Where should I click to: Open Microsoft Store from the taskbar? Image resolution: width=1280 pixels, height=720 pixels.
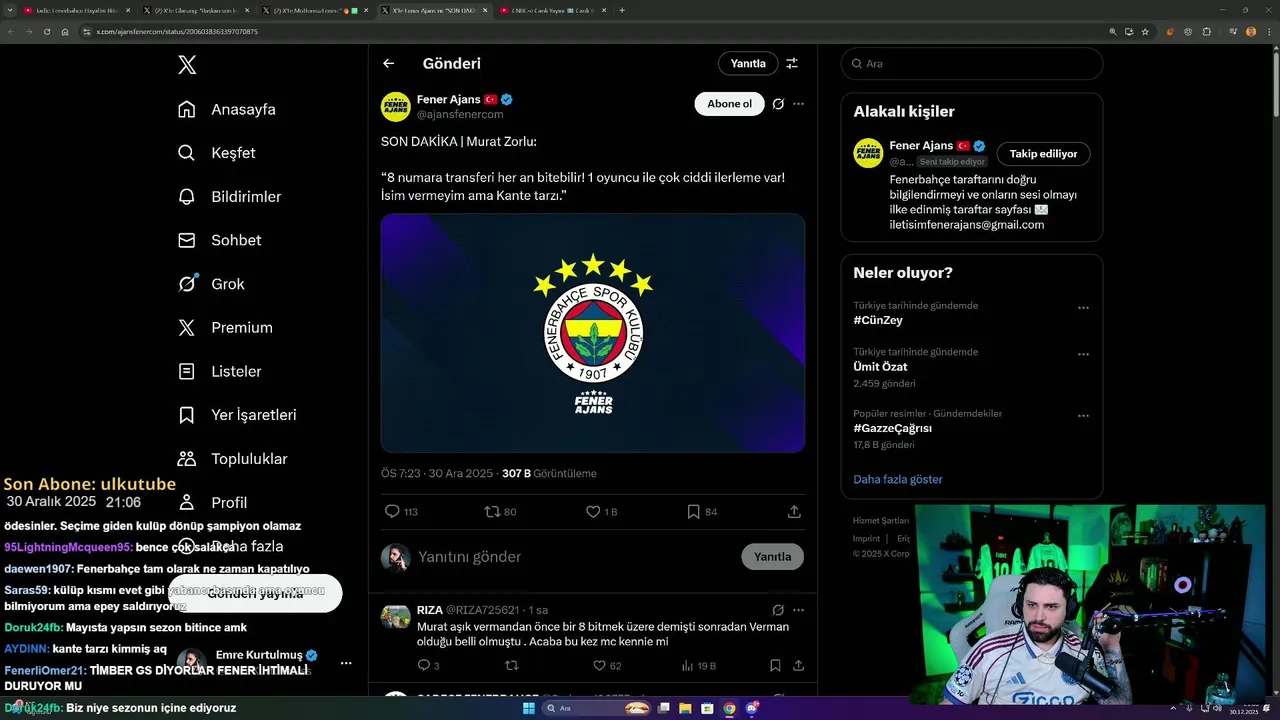[707, 708]
